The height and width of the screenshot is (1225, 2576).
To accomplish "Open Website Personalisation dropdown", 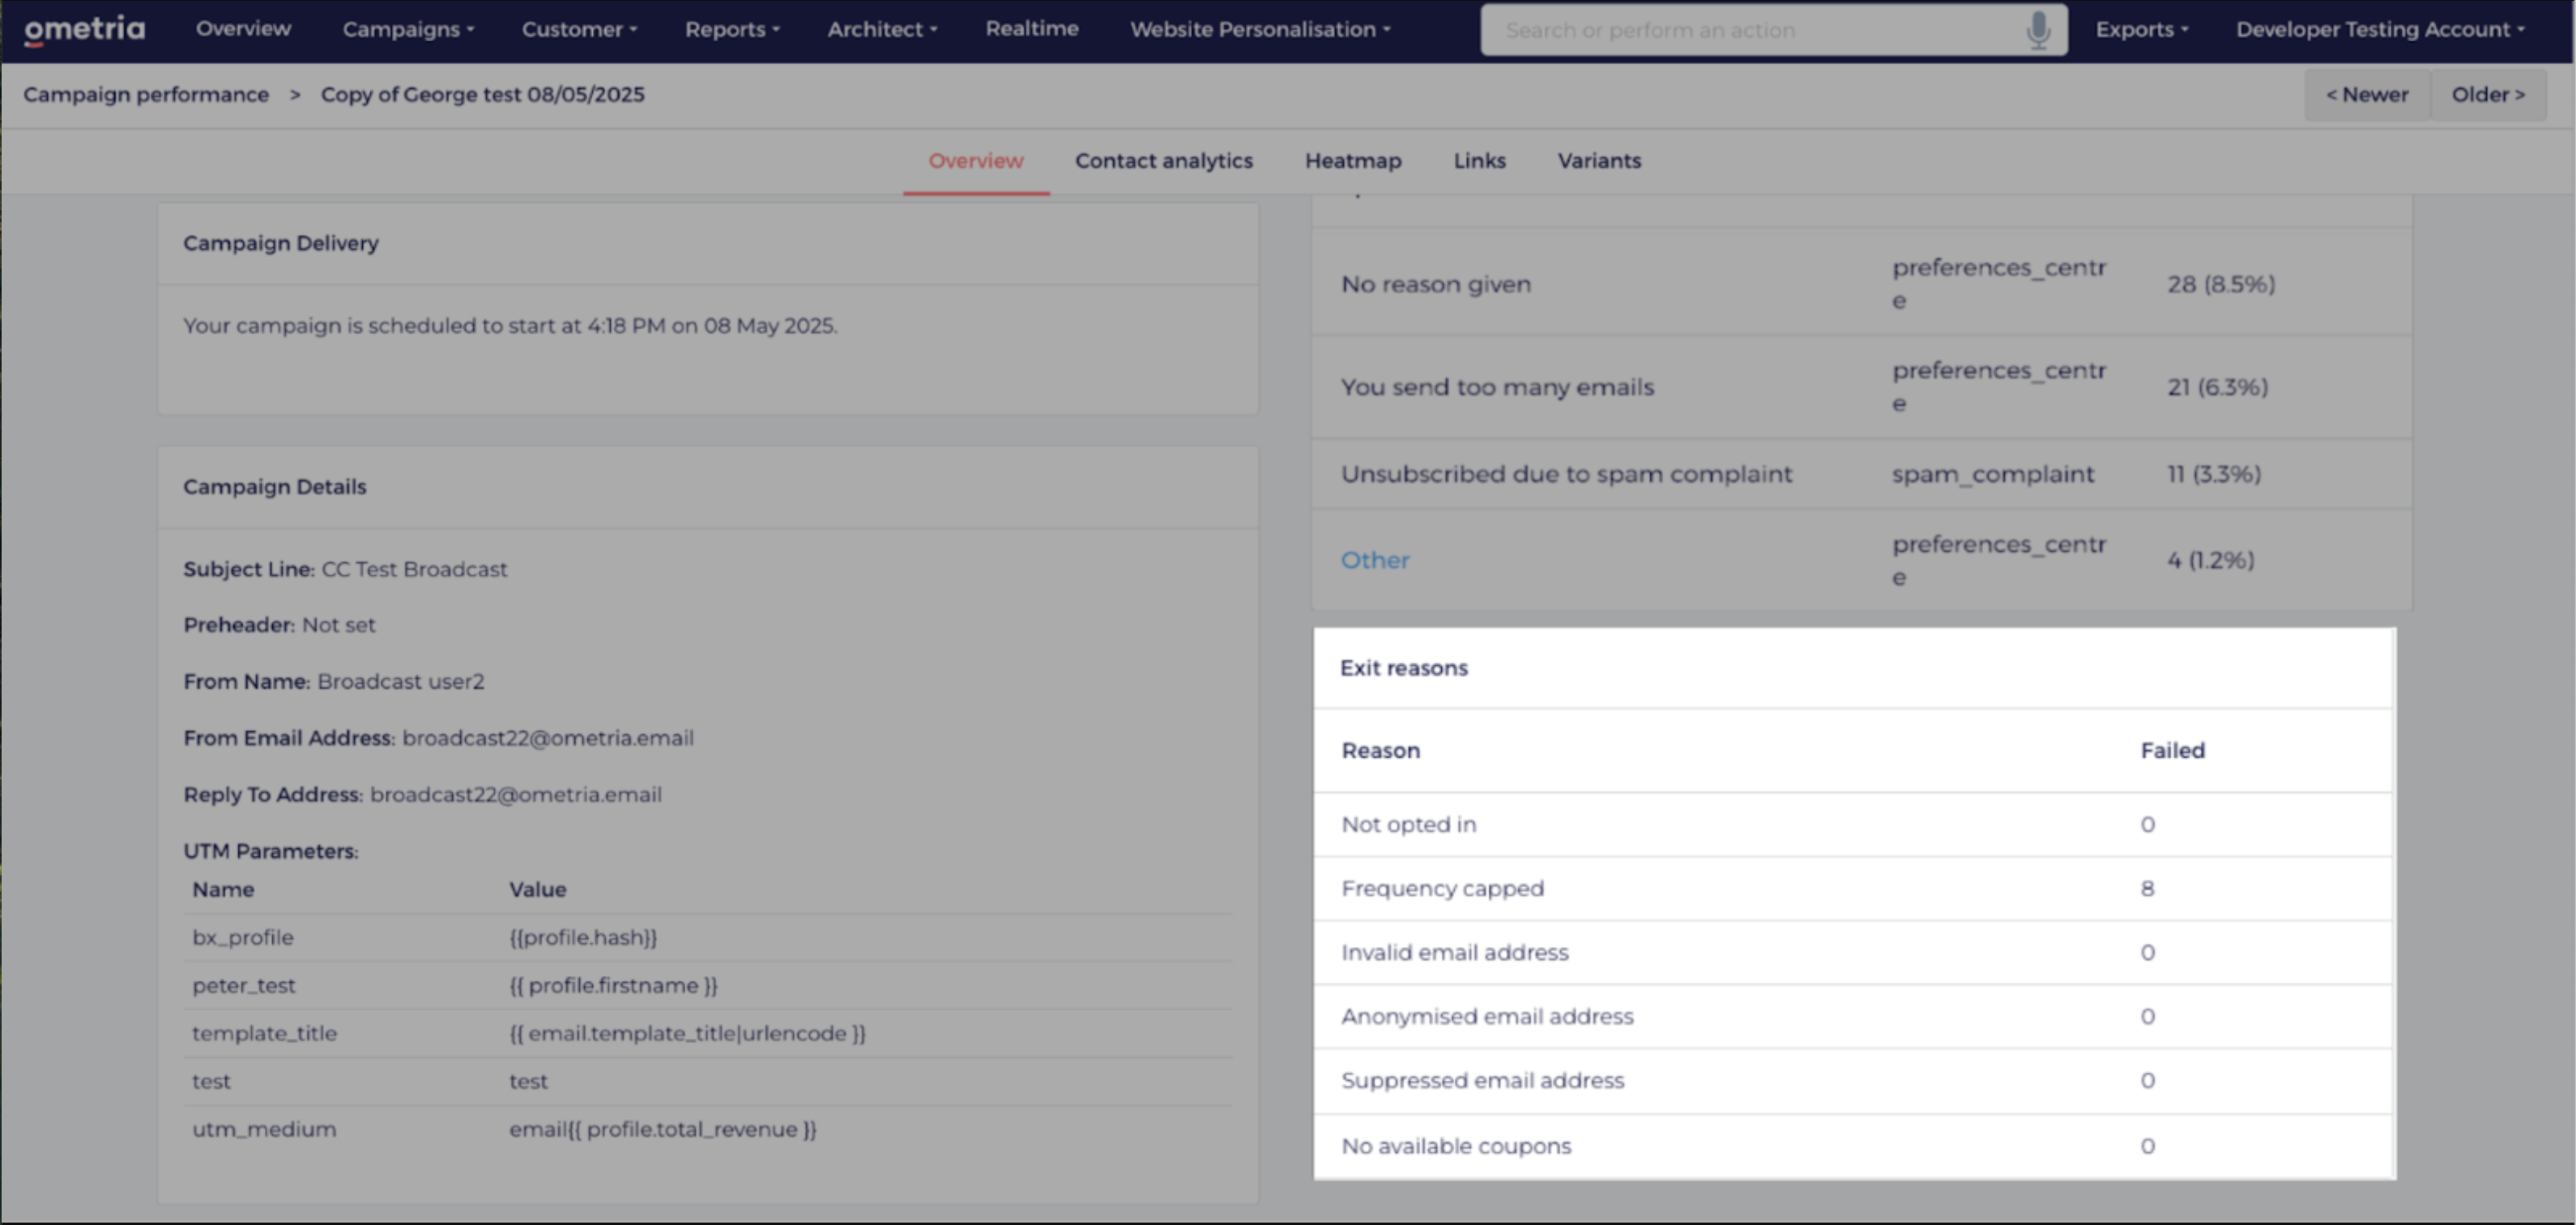I will 1260,30.
